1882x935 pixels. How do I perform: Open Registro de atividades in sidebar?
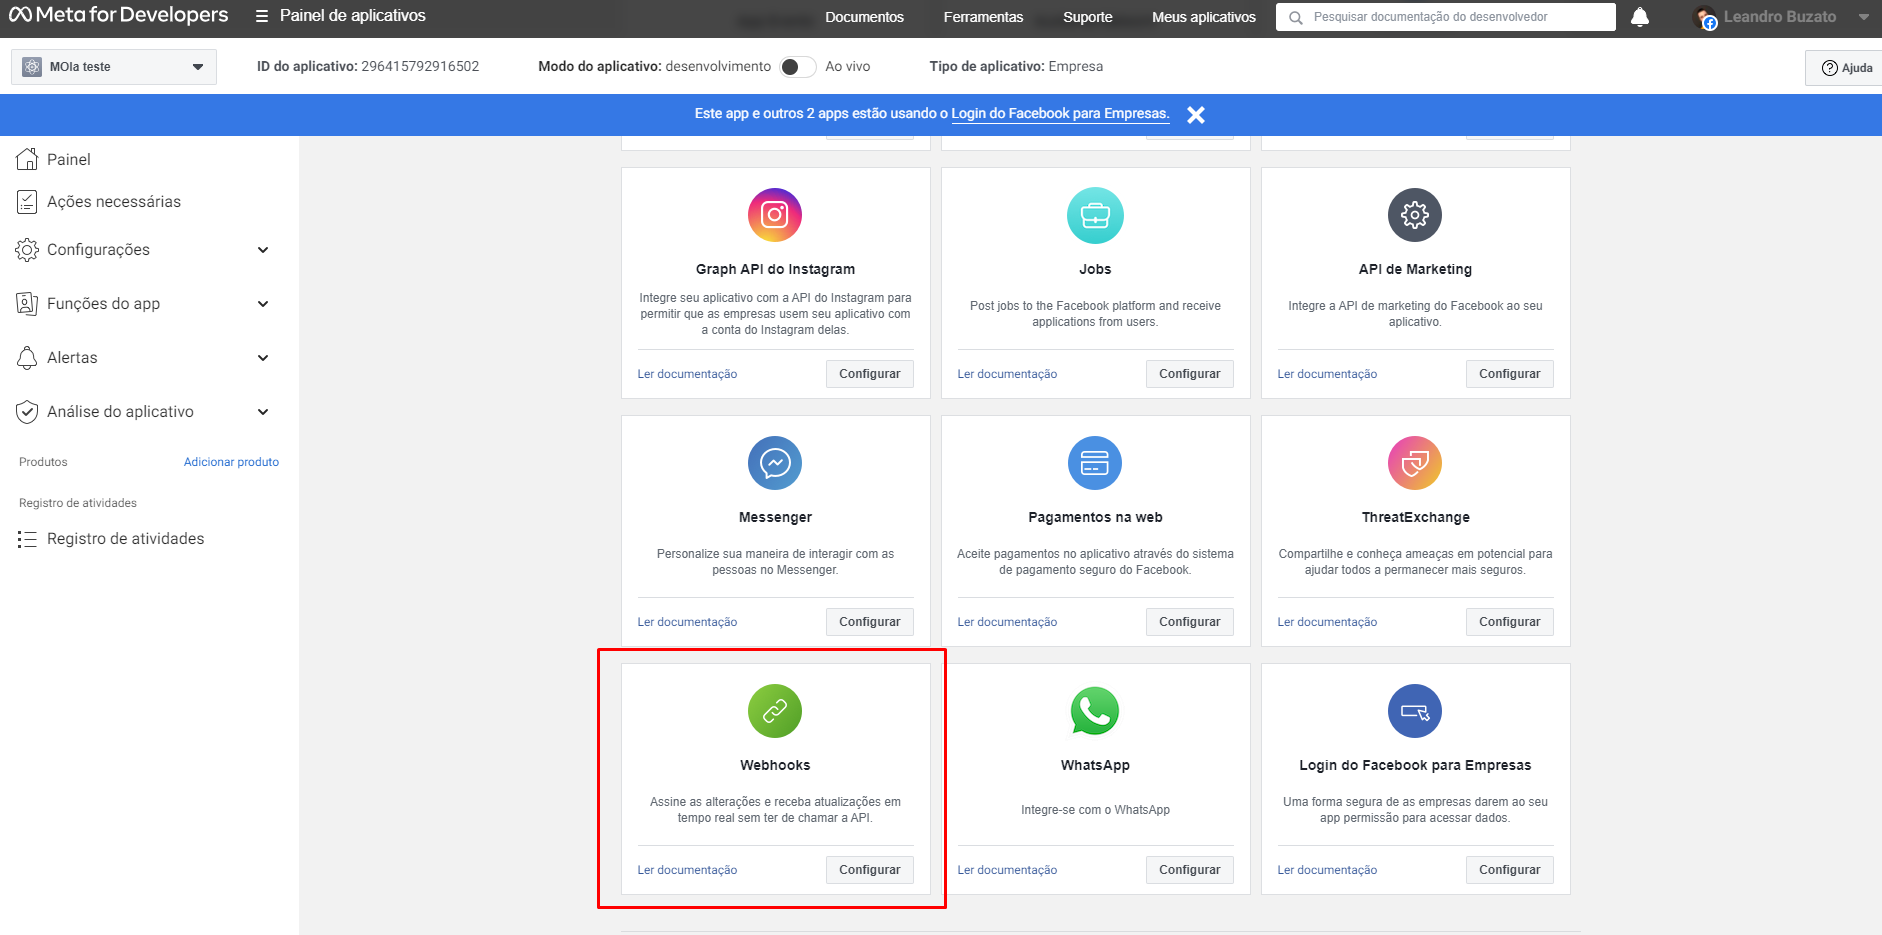click(x=125, y=539)
